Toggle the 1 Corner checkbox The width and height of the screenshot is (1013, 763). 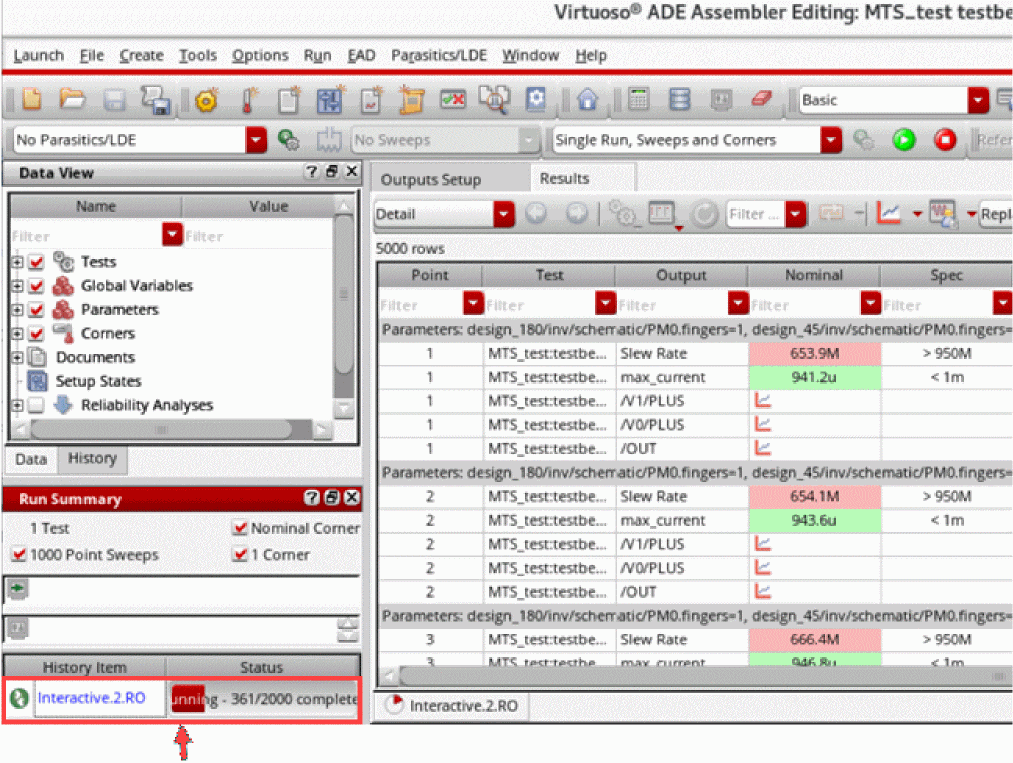(240, 554)
